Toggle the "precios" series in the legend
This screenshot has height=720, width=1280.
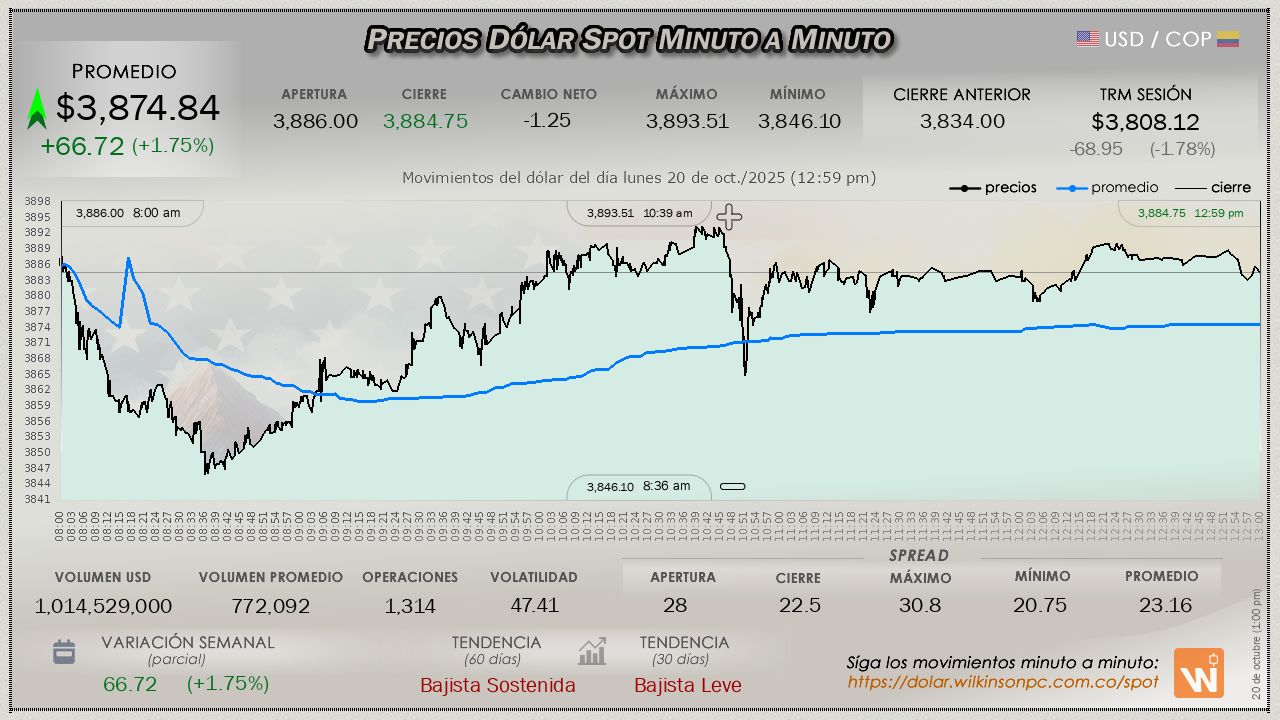(x=993, y=188)
